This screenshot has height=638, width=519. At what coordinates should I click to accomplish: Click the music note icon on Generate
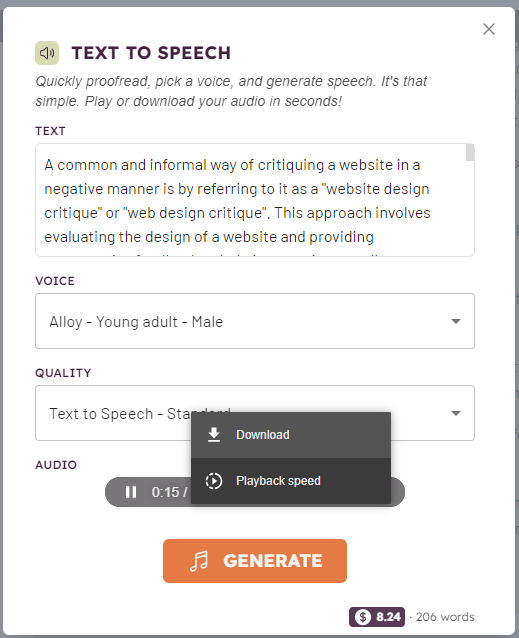199,561
